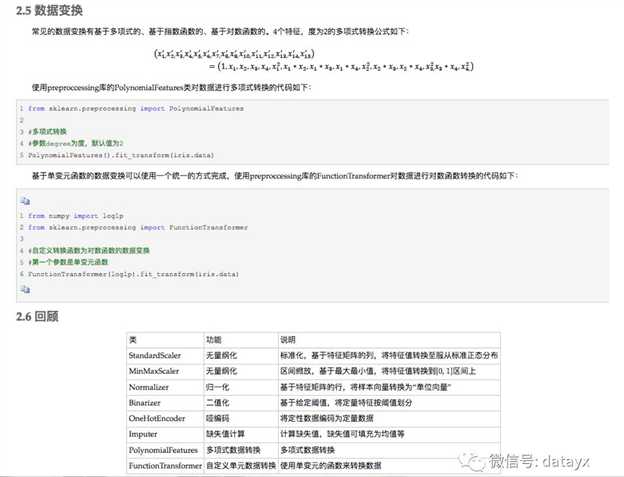Click the line "from numpy import log1p"
Screen dimensions: 624x477
point(76,216)
